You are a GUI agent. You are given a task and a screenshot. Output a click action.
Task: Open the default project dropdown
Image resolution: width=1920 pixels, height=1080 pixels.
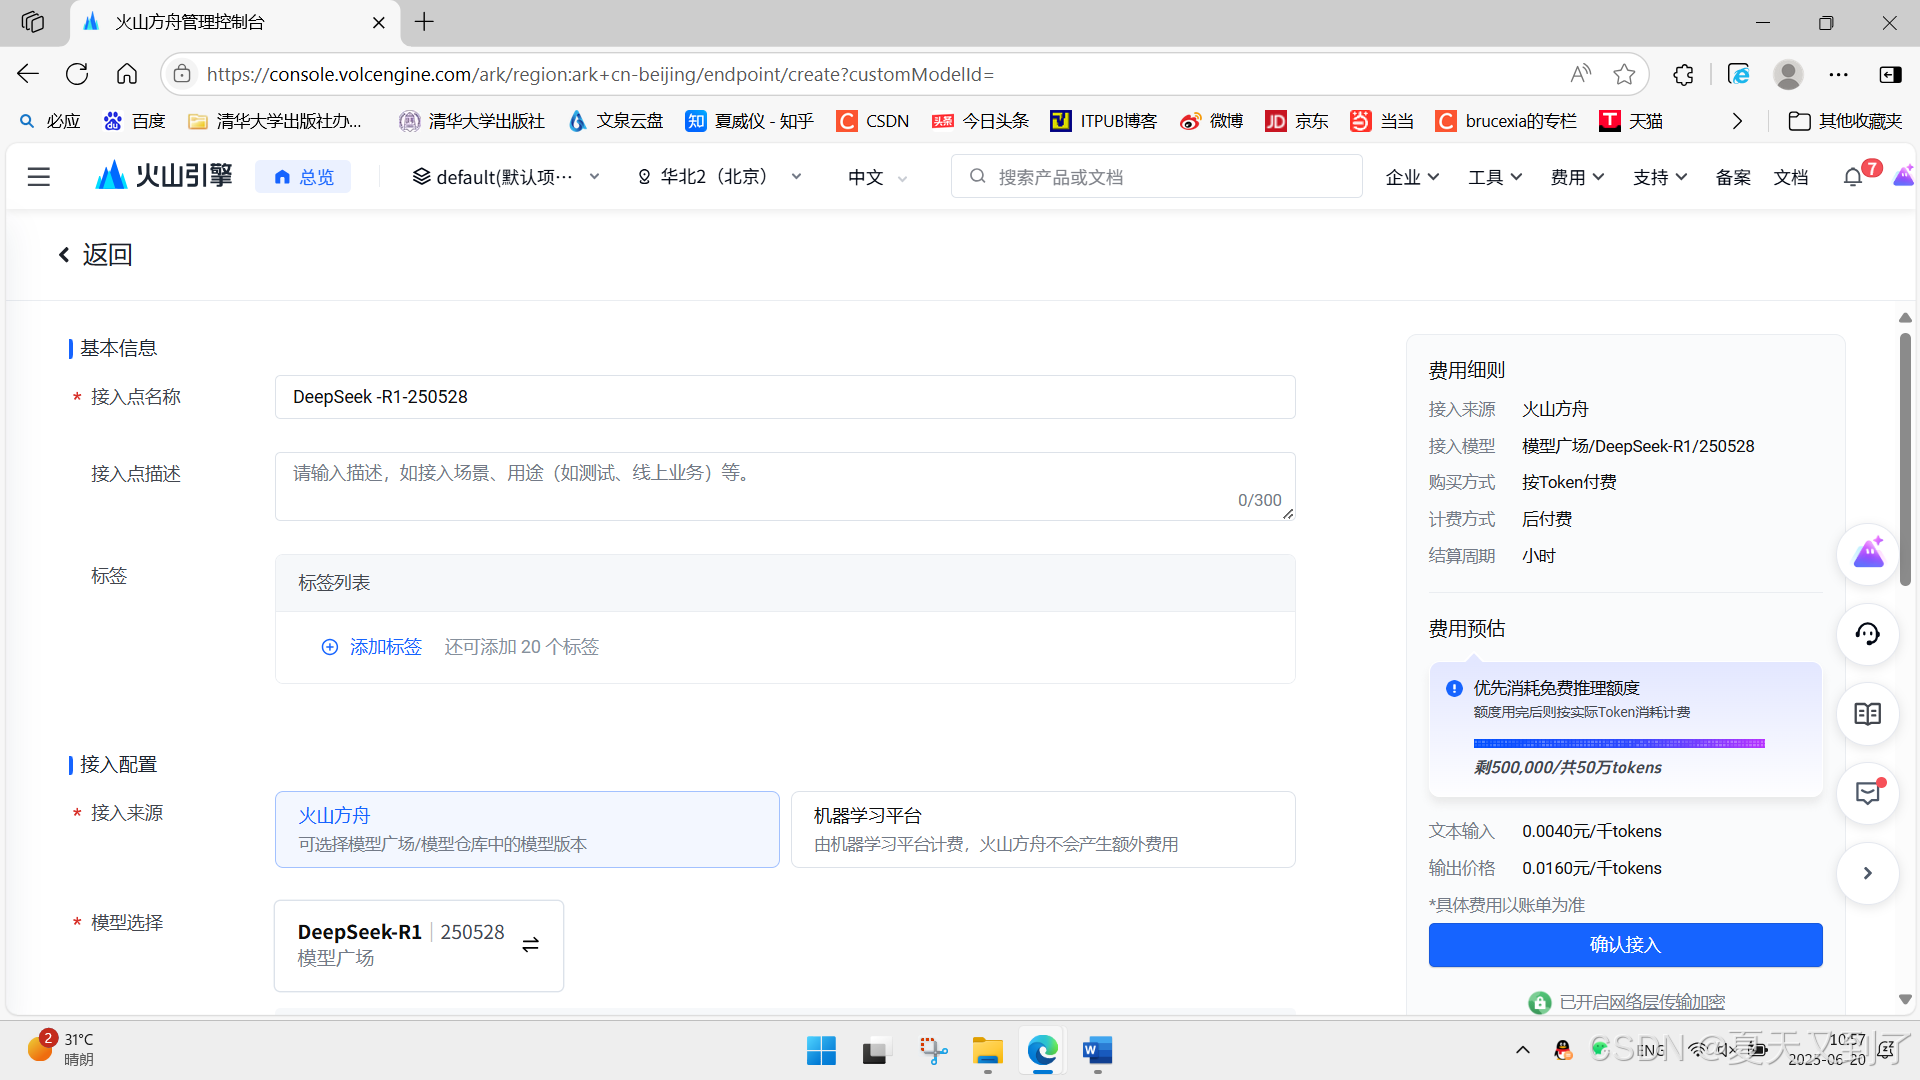(x=506, y=177)
